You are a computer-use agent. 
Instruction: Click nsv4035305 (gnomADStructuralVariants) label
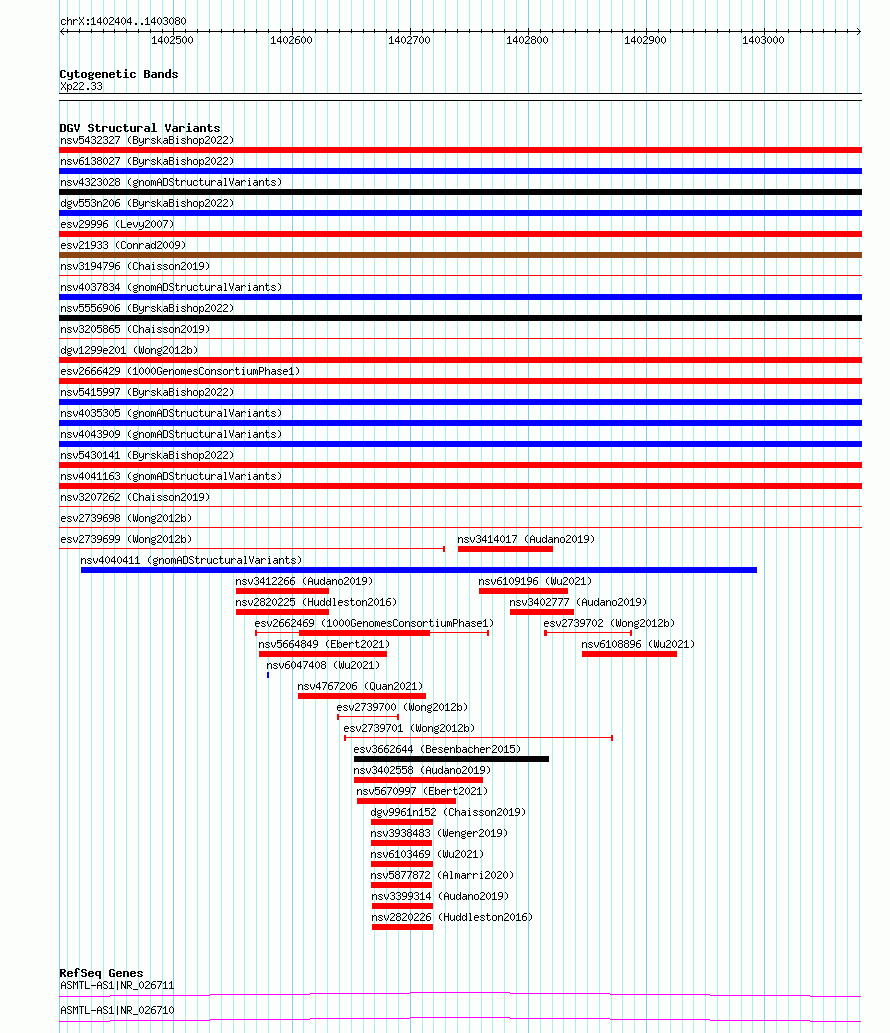click(x=171, y=414)
